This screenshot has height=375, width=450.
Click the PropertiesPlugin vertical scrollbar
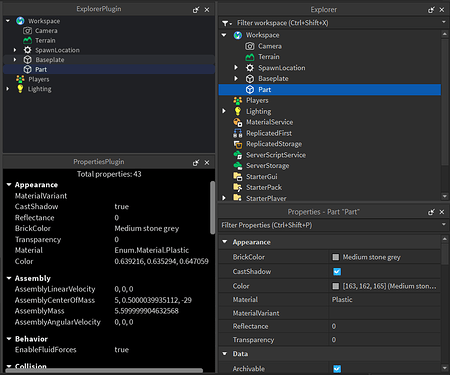click(212, 207)
